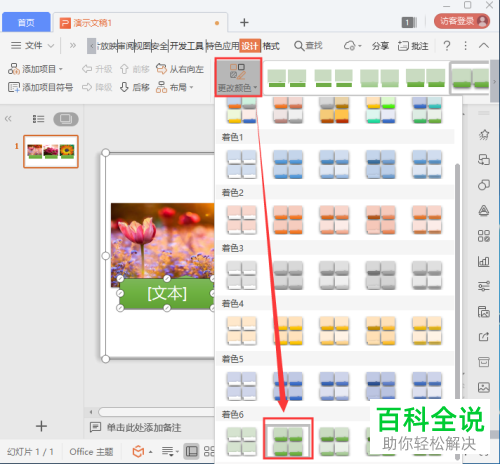Open the 布局 layout dropdown
The image size is (500, 464).
tap(175, 87)
